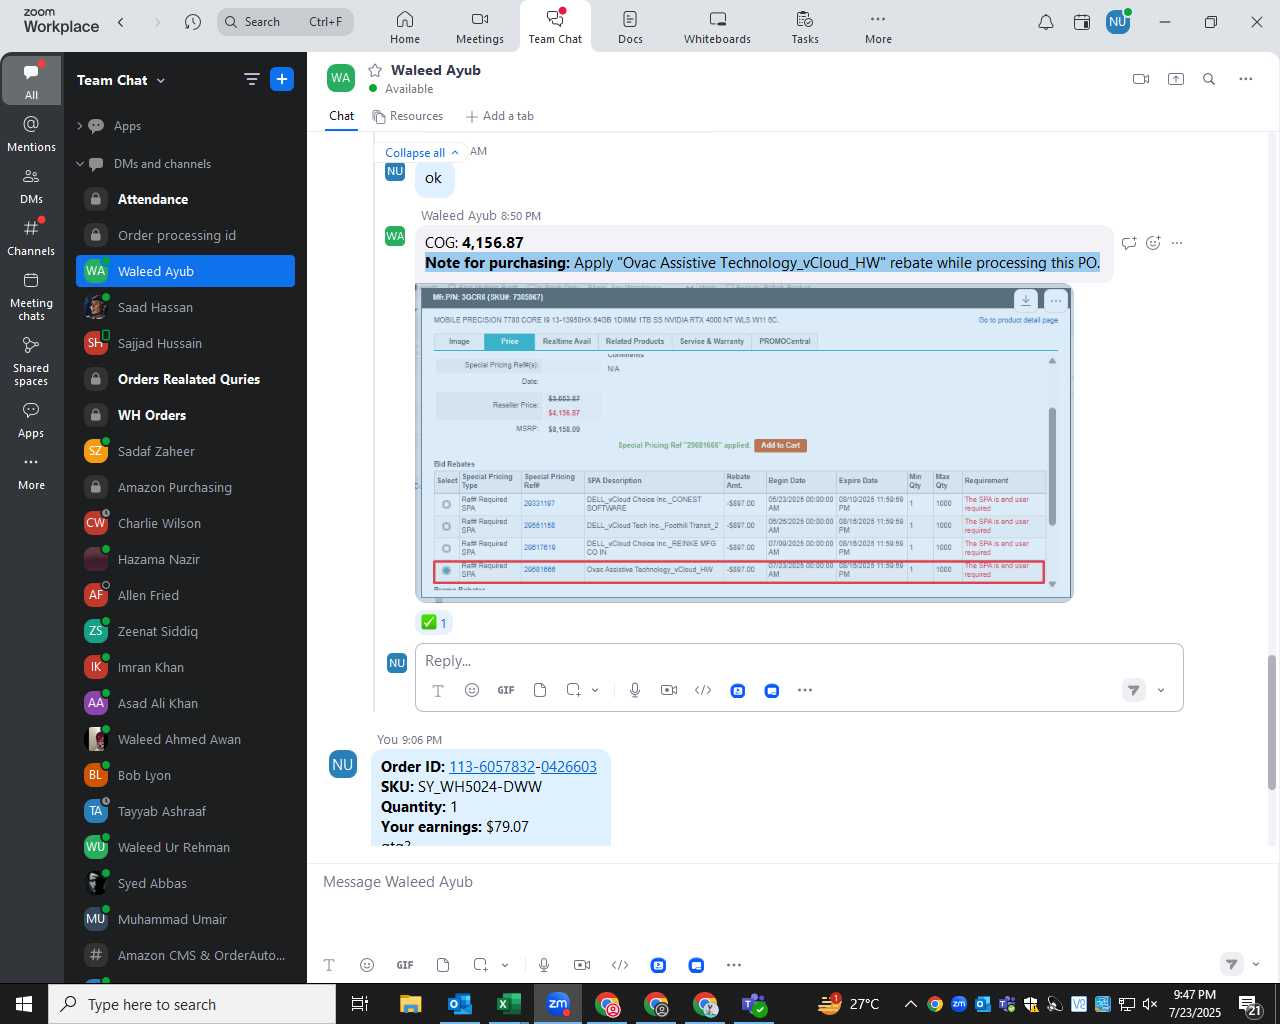Image resolution: width=1280 pixels, height=1024 pixels.
Task: Click the Search box in top bar
Action: coord(286,21)
